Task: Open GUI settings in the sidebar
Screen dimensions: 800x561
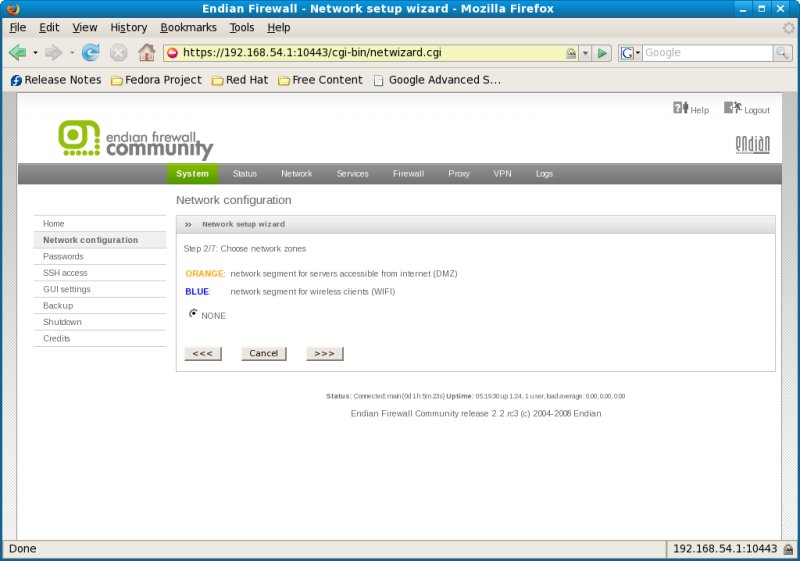Action: coord(100,289)
